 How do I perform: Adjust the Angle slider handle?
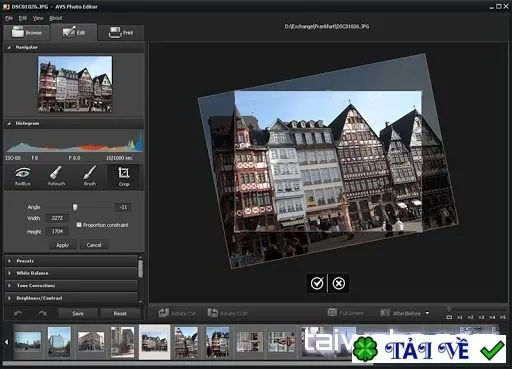coord(75,207)
